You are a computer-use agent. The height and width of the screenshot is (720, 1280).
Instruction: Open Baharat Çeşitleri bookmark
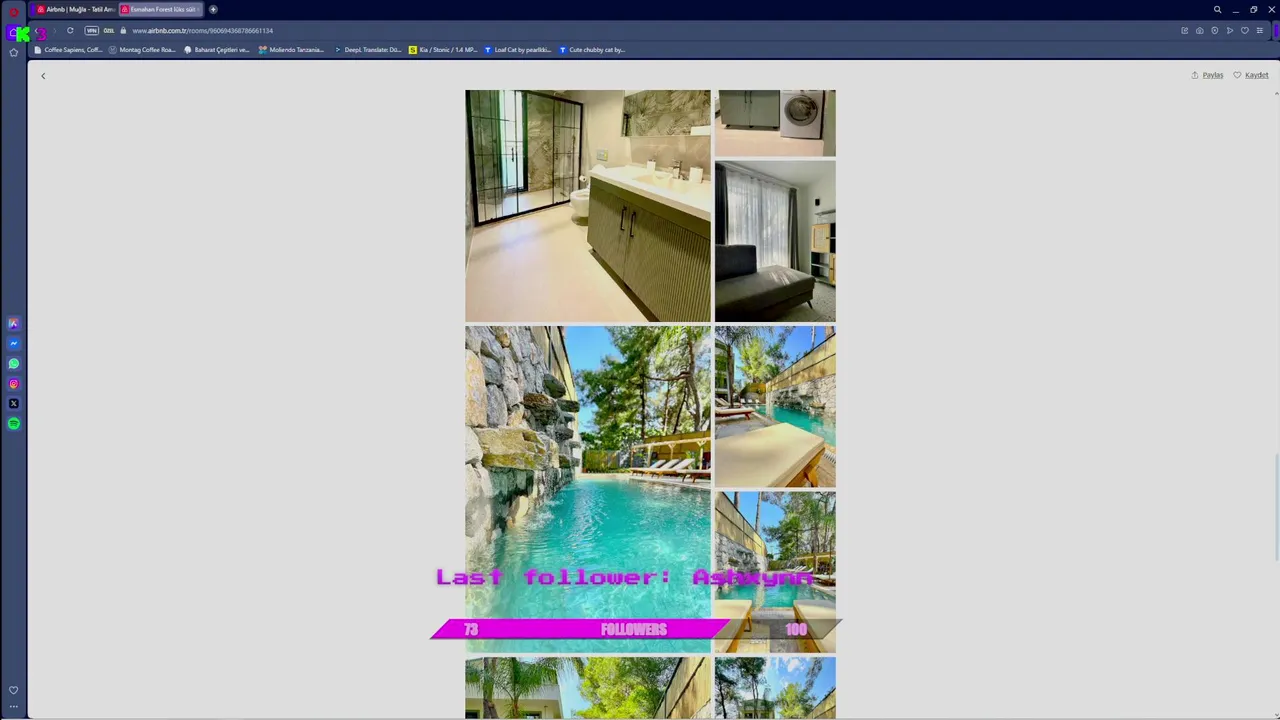(x=217, y=49)
